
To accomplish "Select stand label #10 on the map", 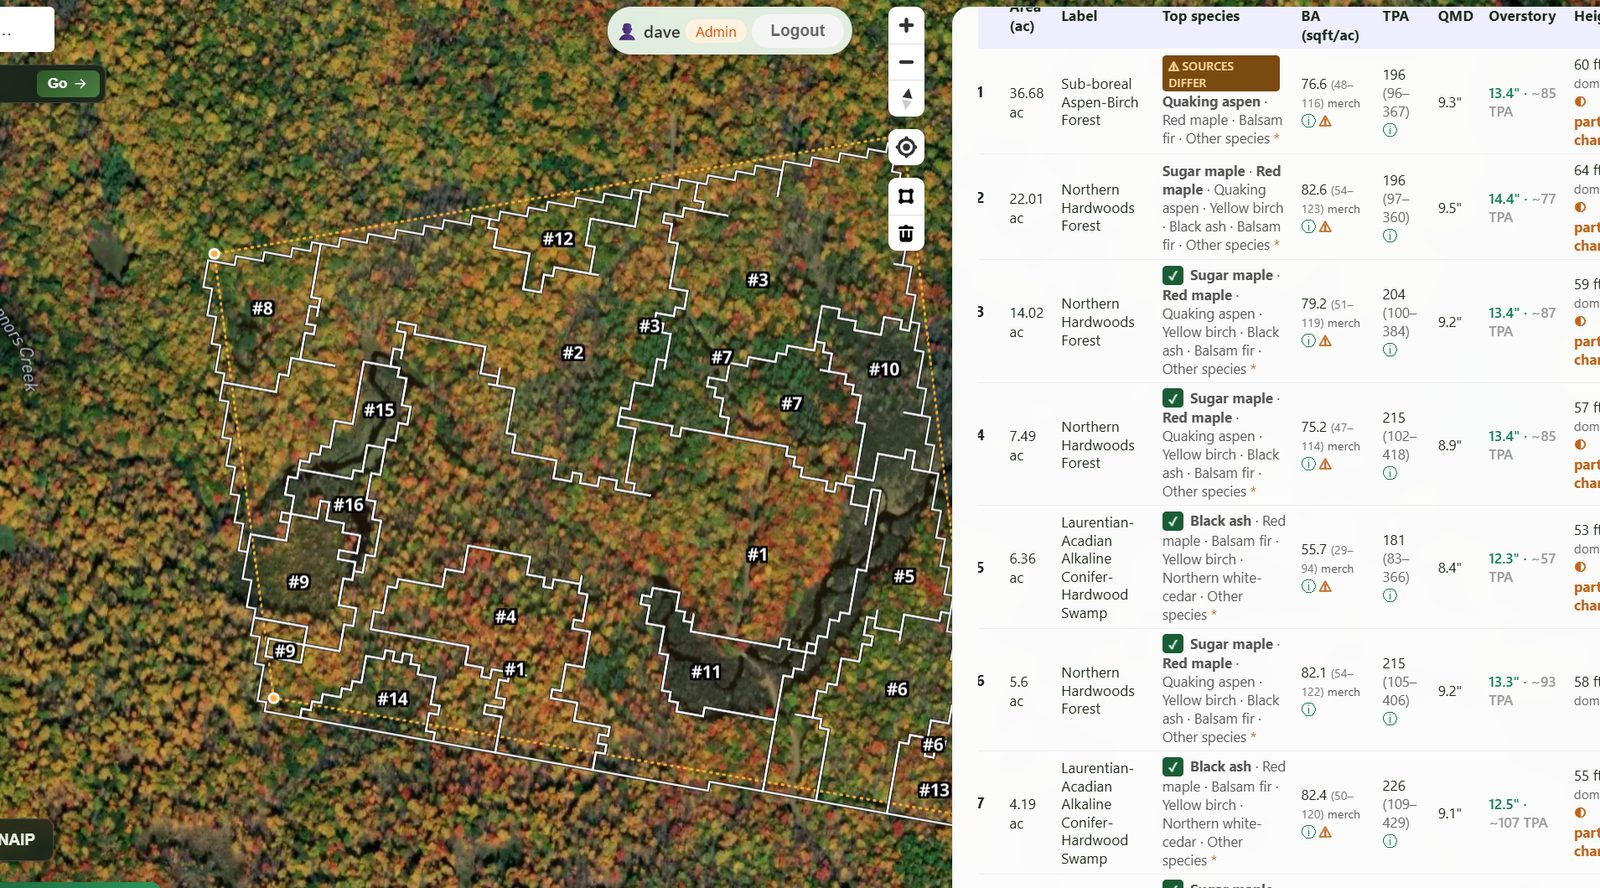I will point(884,369).
